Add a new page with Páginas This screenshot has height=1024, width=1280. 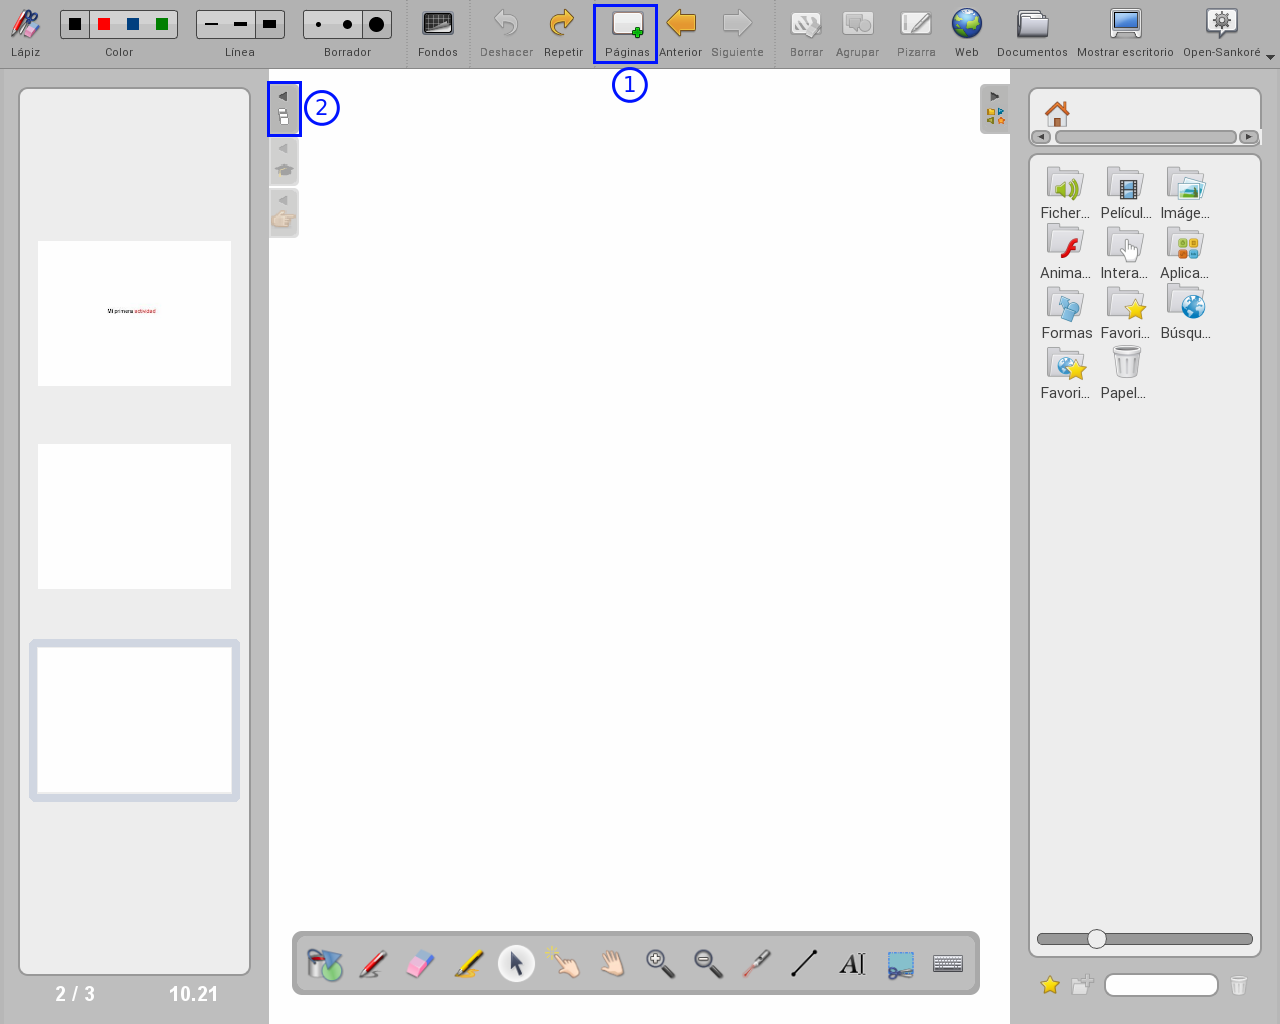626,34
